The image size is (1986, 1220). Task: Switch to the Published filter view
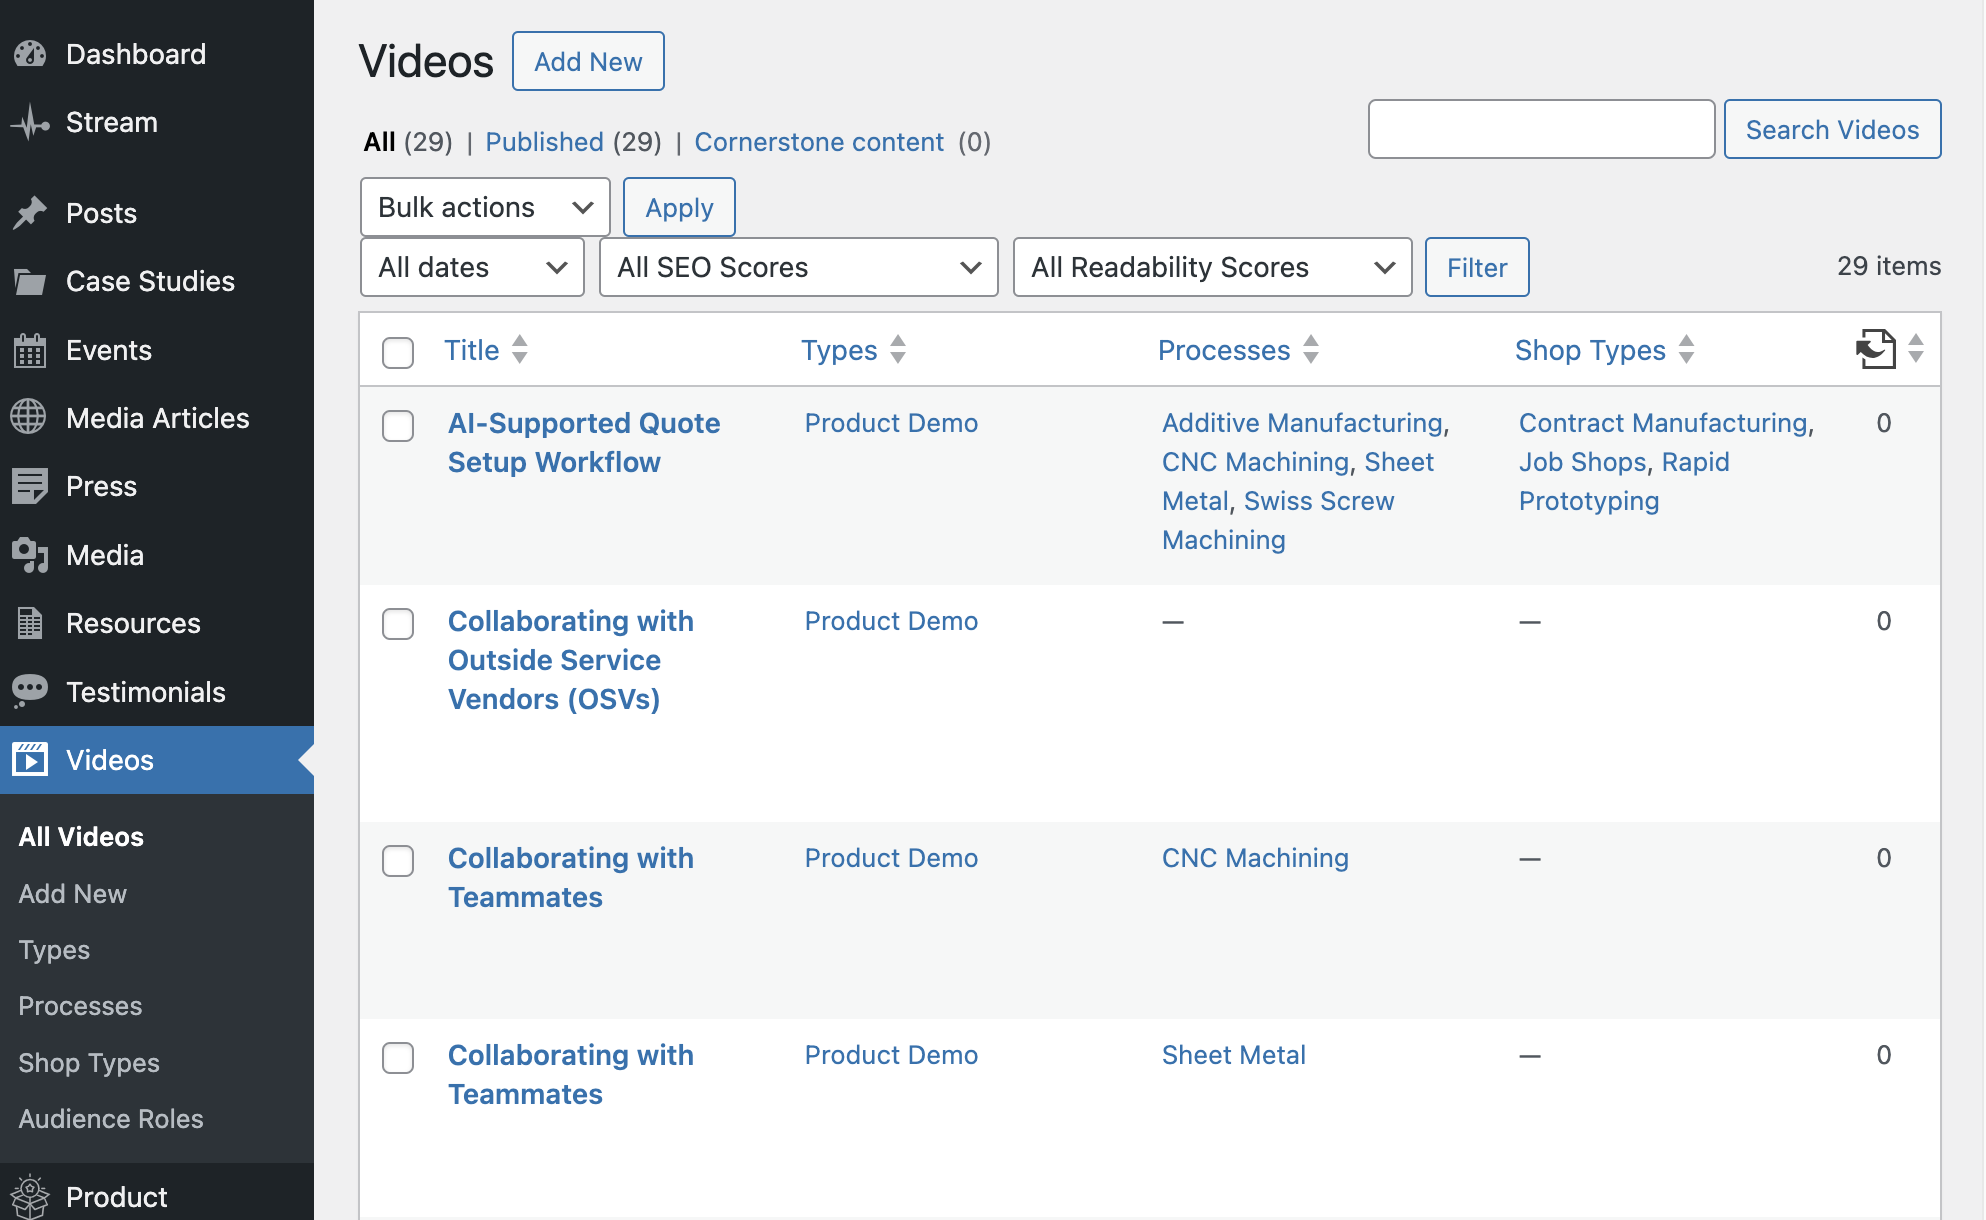[x=544, y=142]
